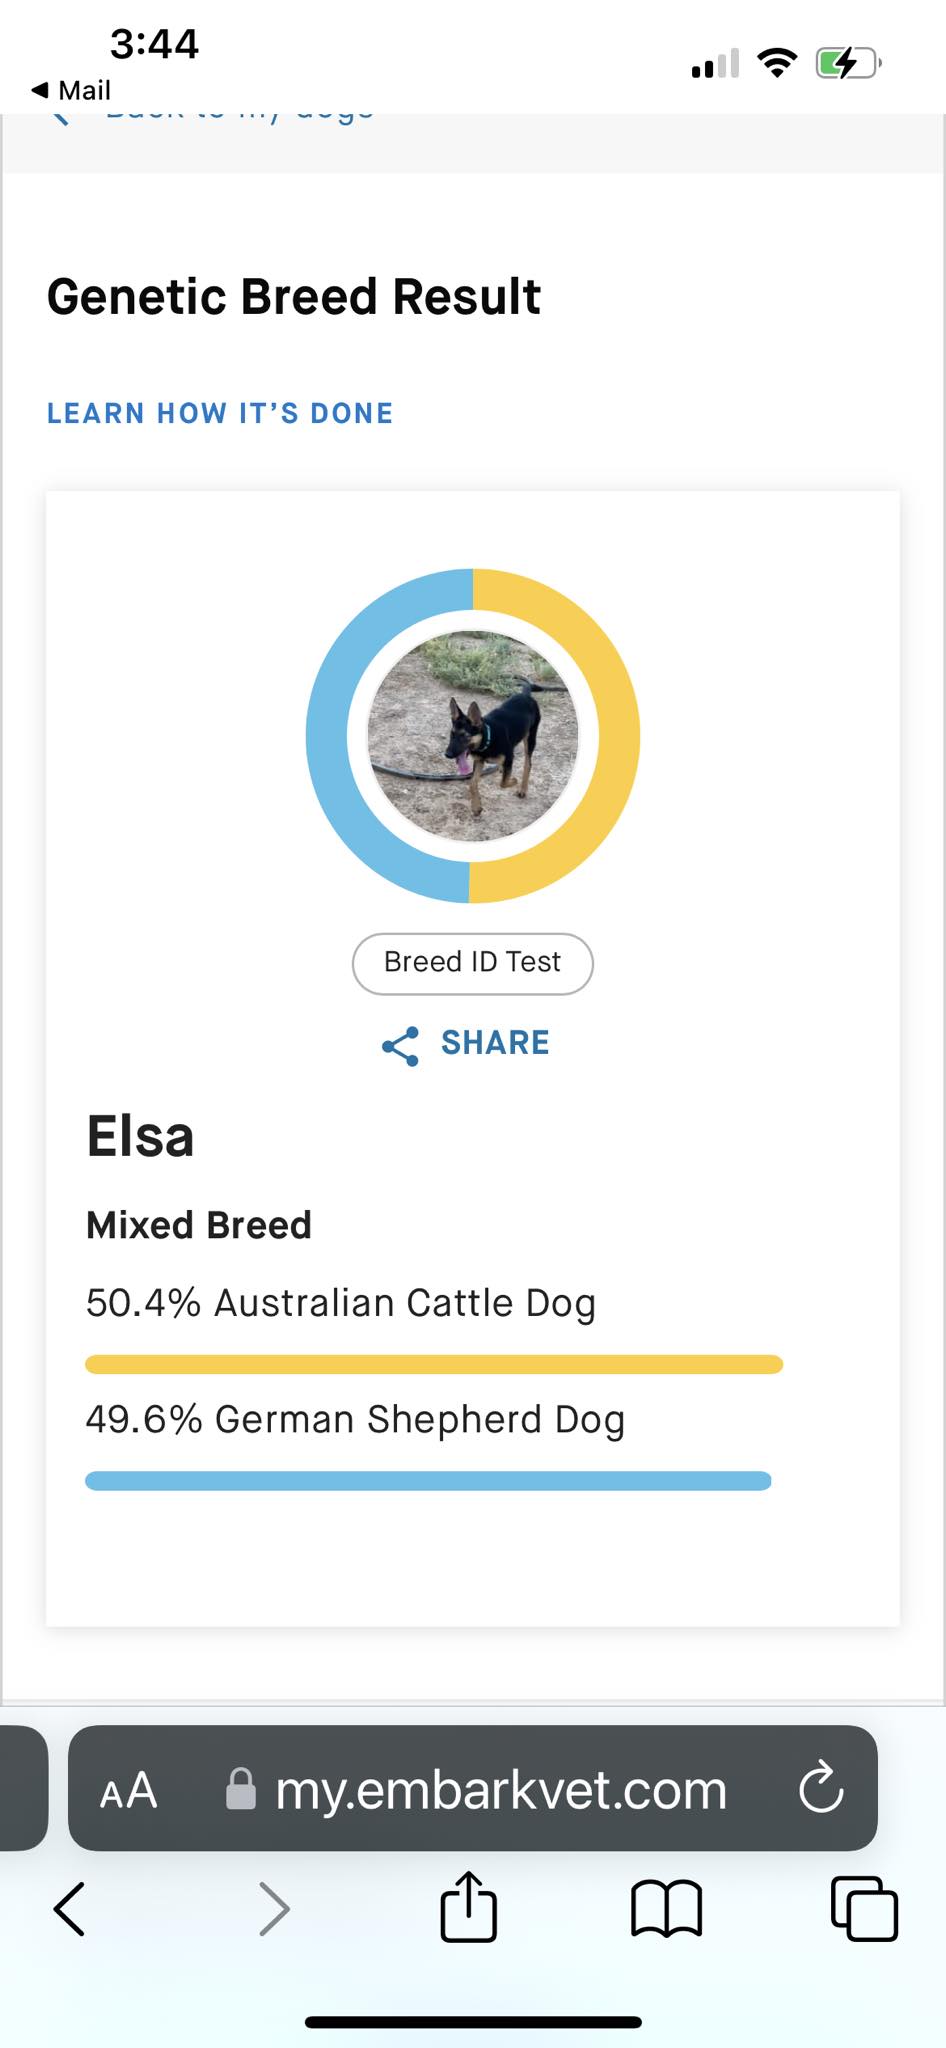Tap the share network icon beside SHARE
Screen dimensions: 946x2048
point(400,1045)
